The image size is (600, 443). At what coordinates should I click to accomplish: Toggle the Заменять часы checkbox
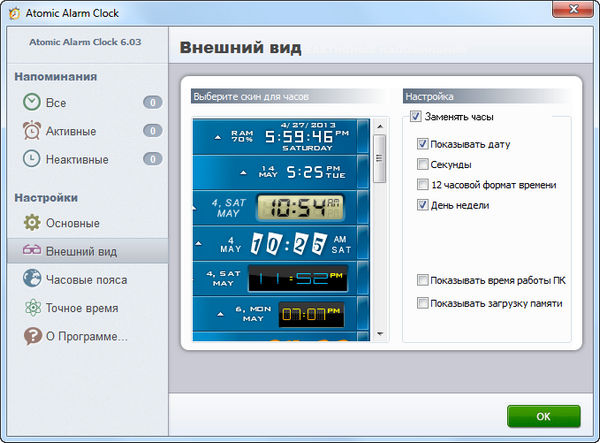416,117
